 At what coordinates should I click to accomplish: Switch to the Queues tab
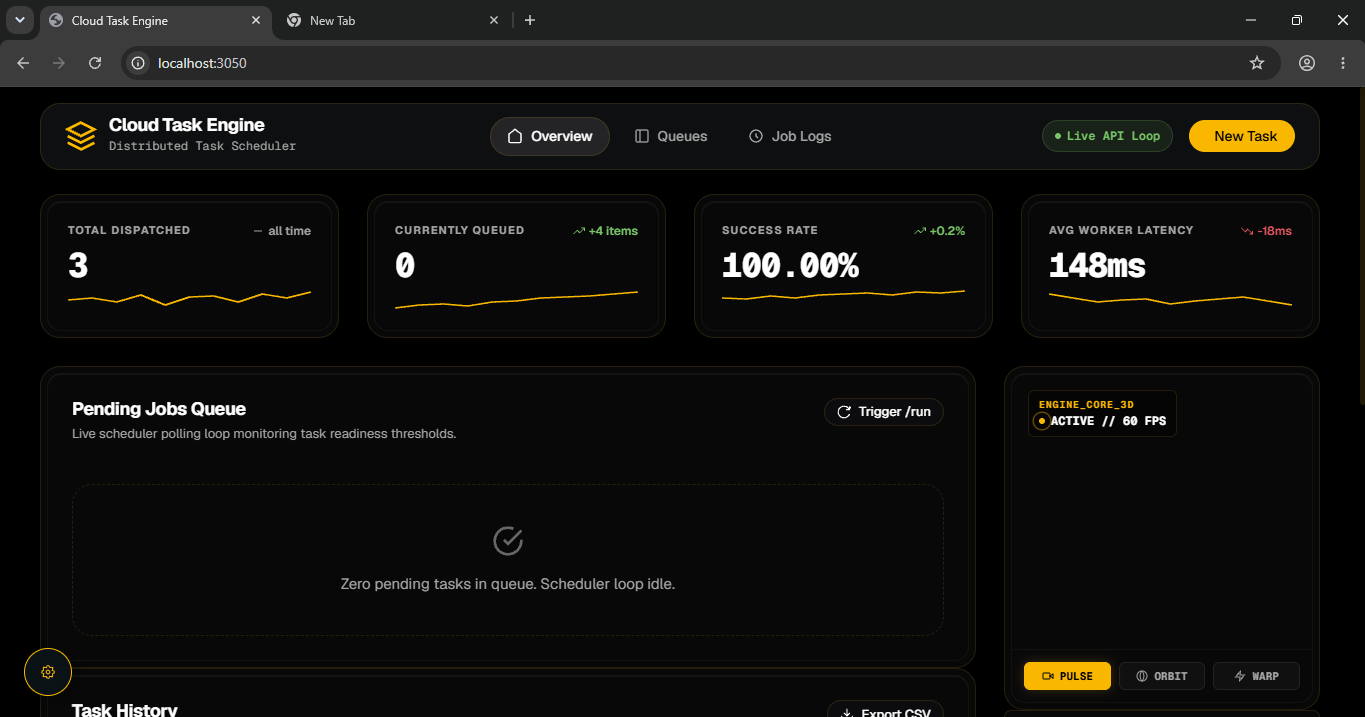671,136
